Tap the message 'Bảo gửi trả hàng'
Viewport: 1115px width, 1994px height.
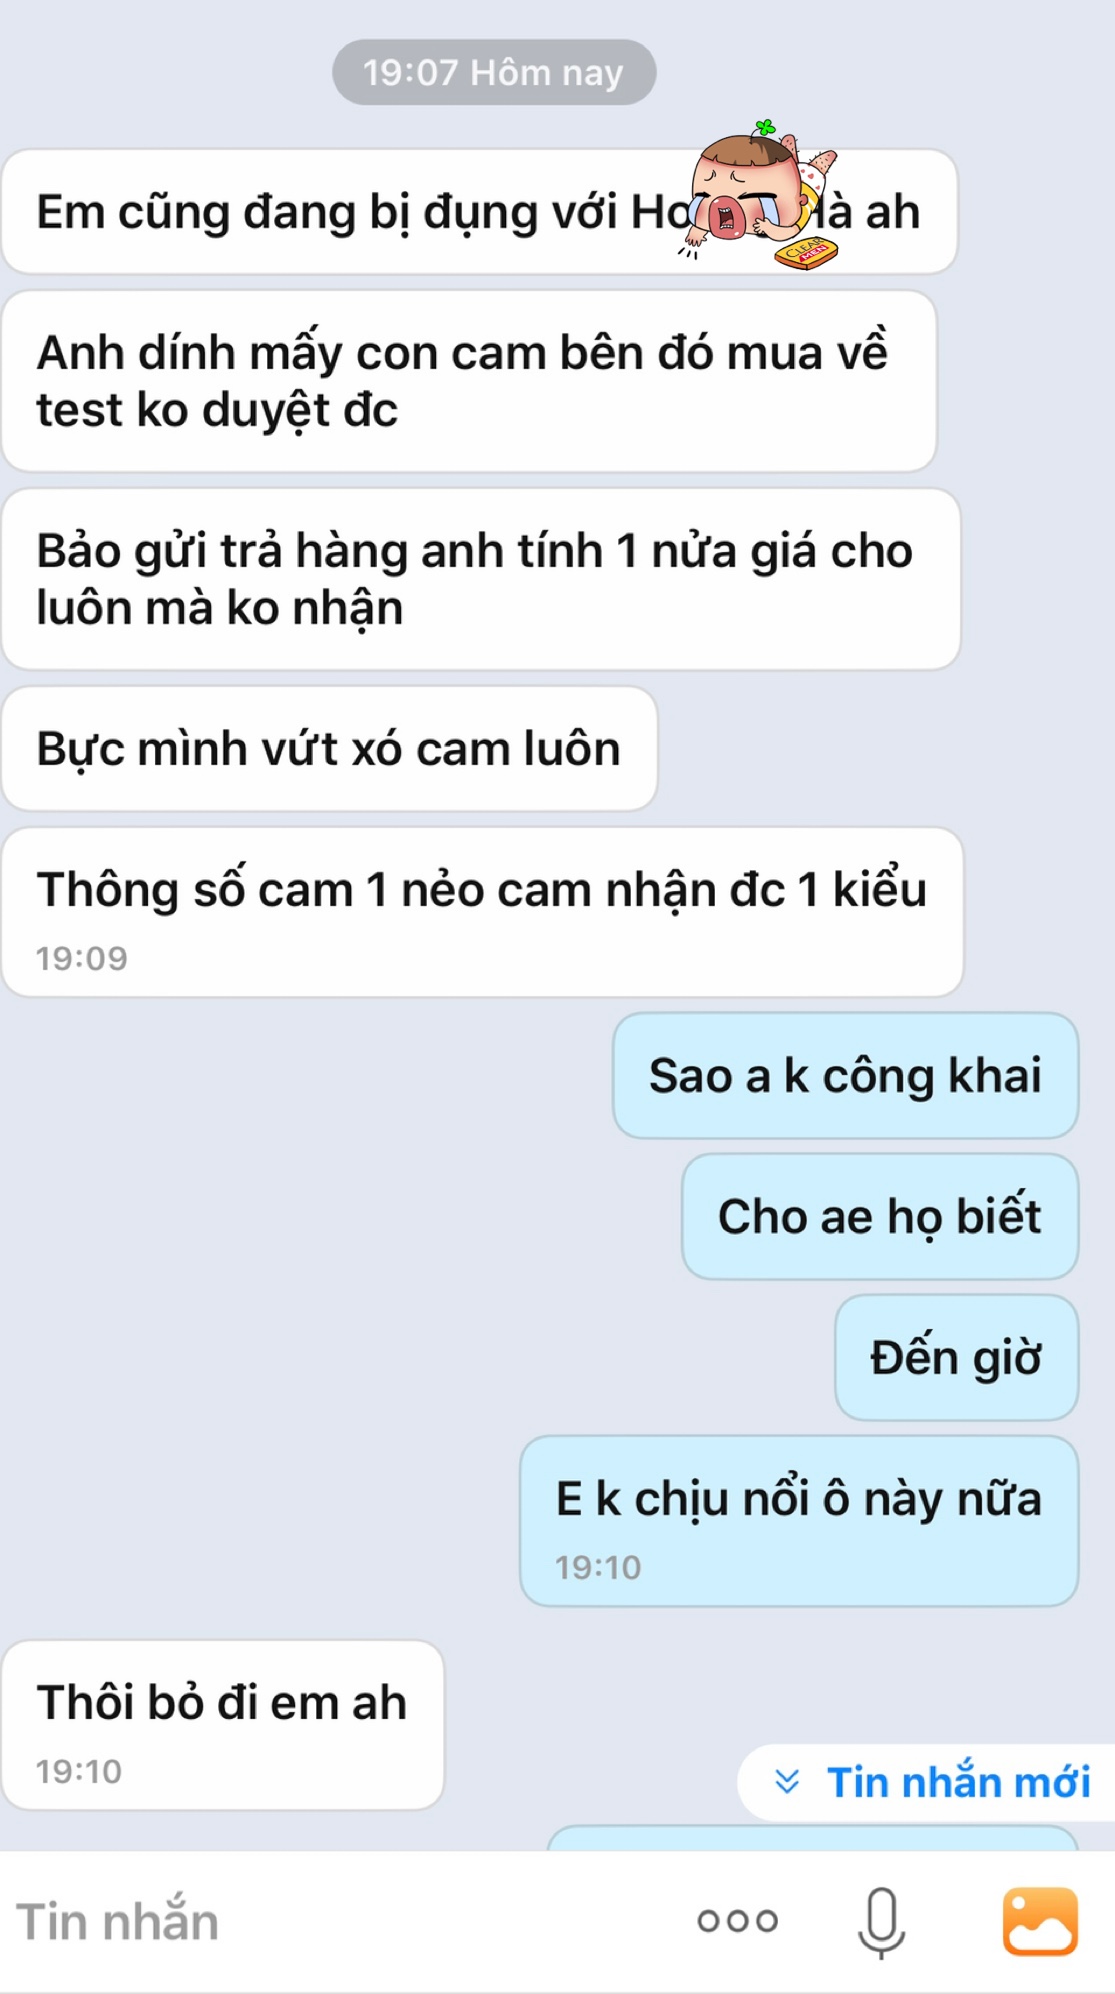tap(481, 579)
